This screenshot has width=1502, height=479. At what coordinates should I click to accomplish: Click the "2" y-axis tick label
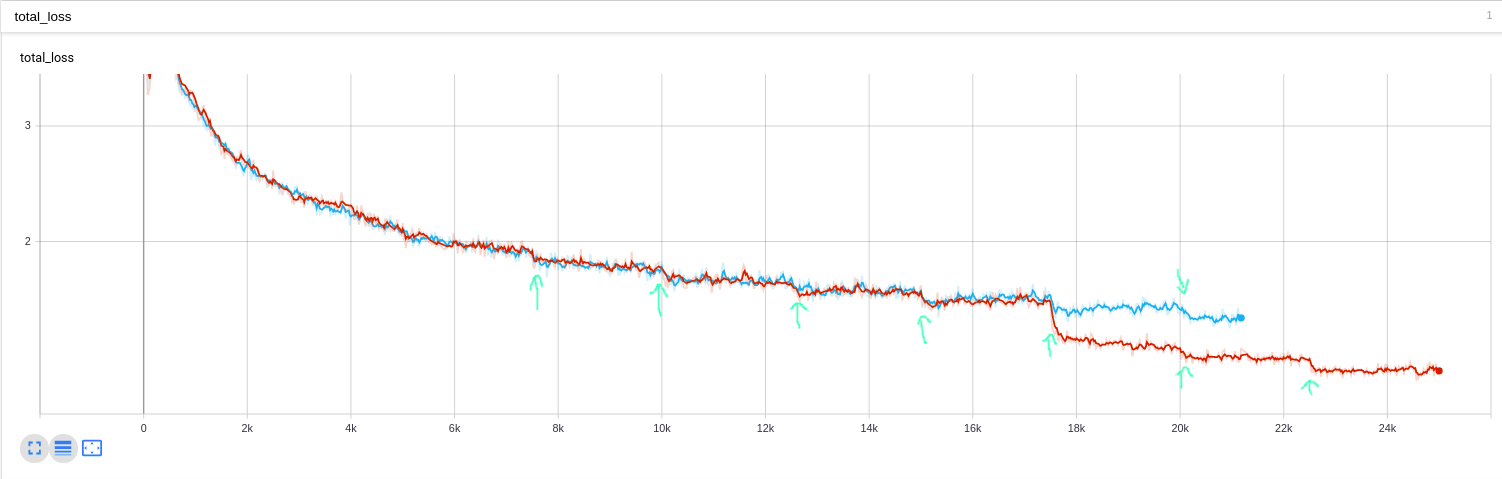28,241
